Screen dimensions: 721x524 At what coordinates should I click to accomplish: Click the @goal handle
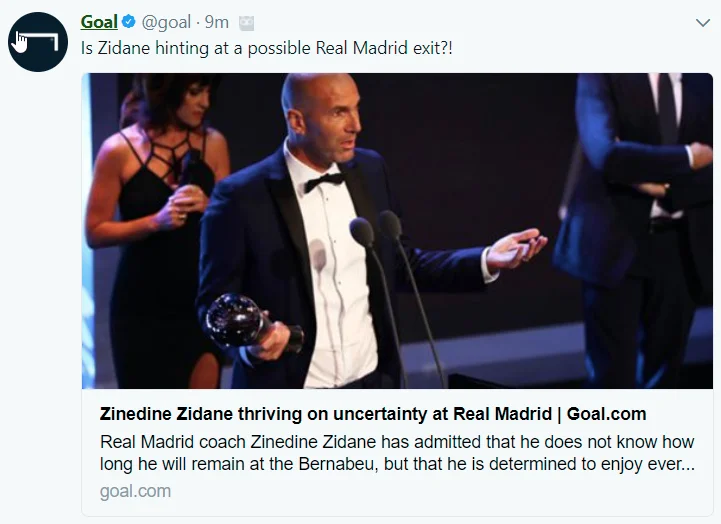165,21
